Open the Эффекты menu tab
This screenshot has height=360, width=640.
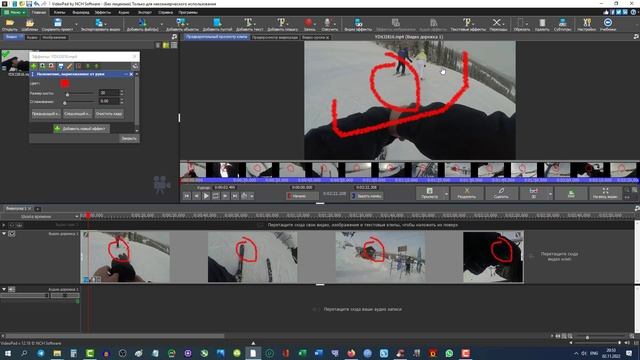102,12
